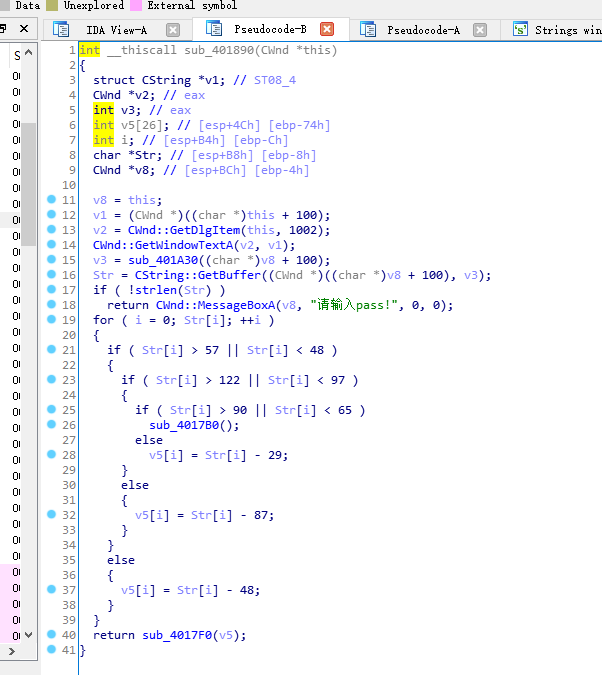Image resolution: width=602 pixels, height=675 pixels.
Task: Click function call sub_401A30 on line 15
Action: [163, 260]
